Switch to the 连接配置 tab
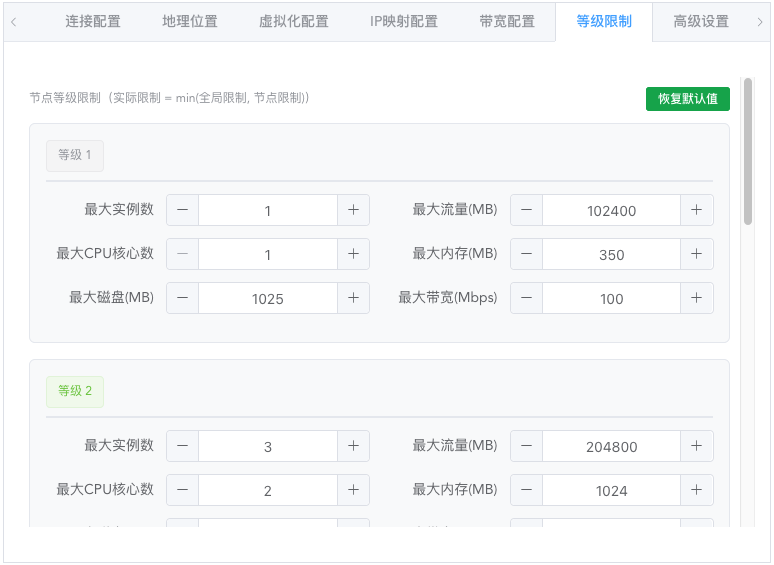Viewport: 774px width, 565px height. coord(93,21)
